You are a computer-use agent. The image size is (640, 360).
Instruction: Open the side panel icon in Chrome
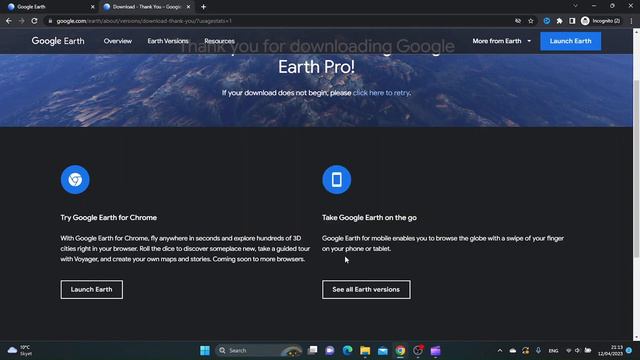click(x=572, y=21)
